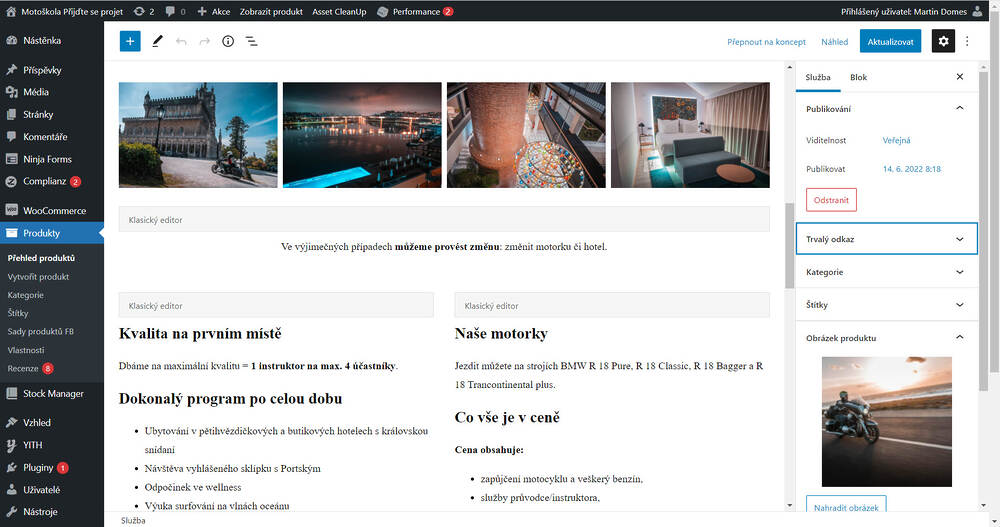
Task: Toggle the block inserter plus button
Action: pos(130,41)
